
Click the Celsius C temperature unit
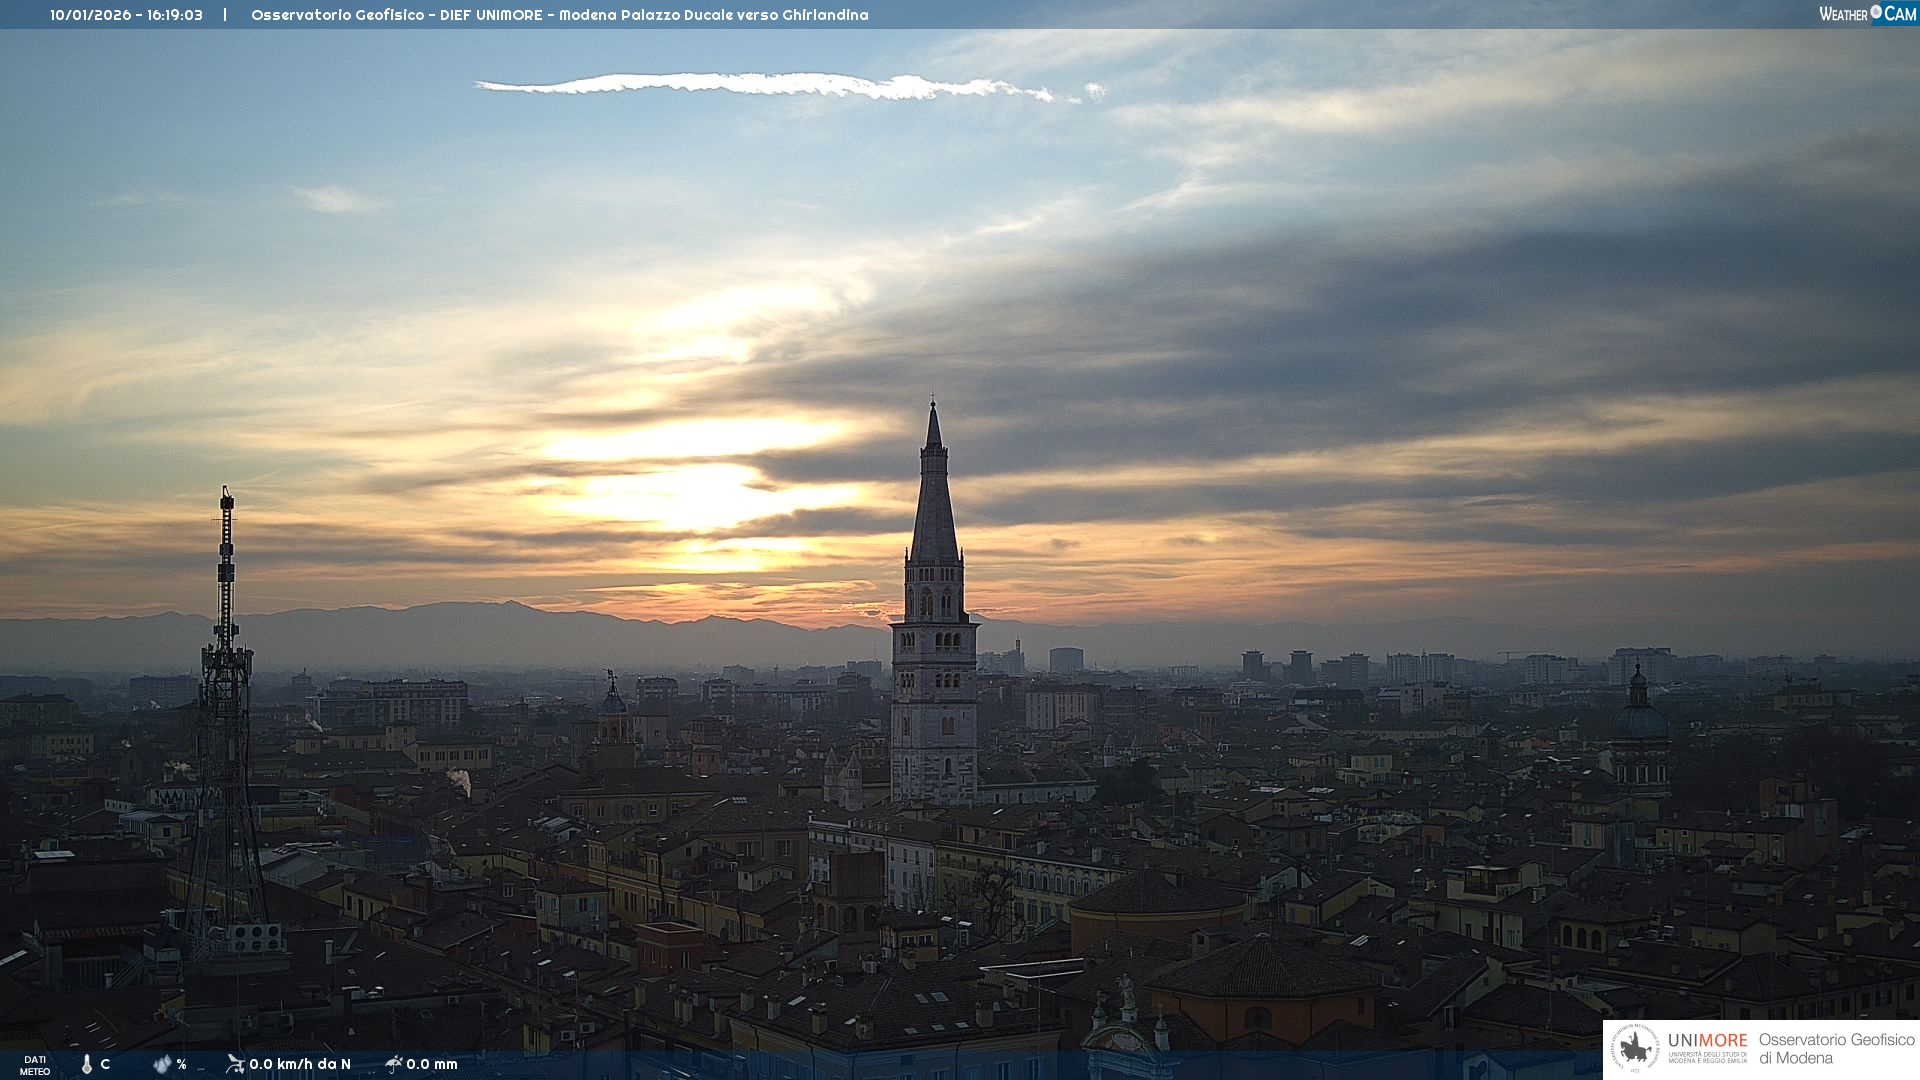[x=105, y=1064]
